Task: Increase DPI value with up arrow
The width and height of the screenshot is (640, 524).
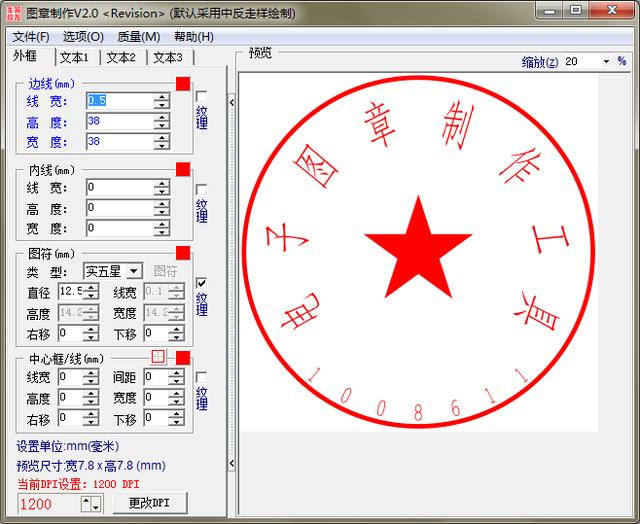Action: click(87, 504)
